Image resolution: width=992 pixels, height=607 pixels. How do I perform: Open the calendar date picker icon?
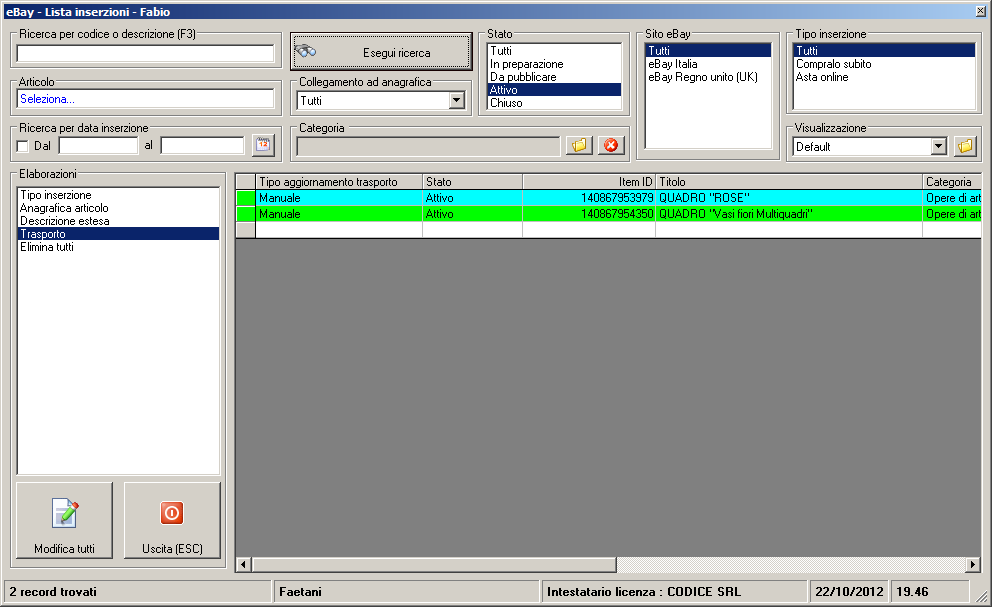point(263,146)
